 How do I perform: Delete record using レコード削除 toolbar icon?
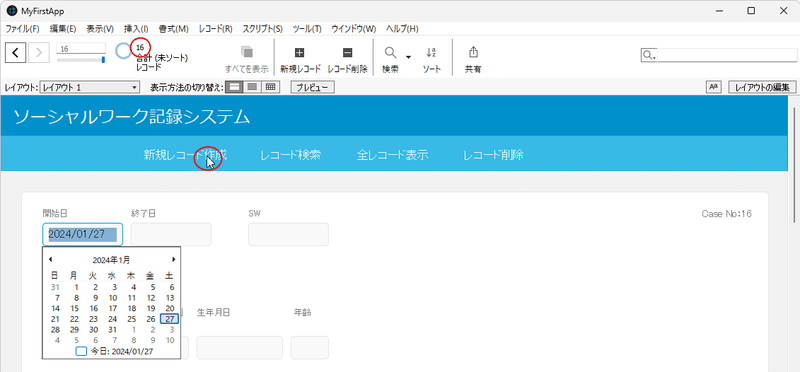click(347, 53)
